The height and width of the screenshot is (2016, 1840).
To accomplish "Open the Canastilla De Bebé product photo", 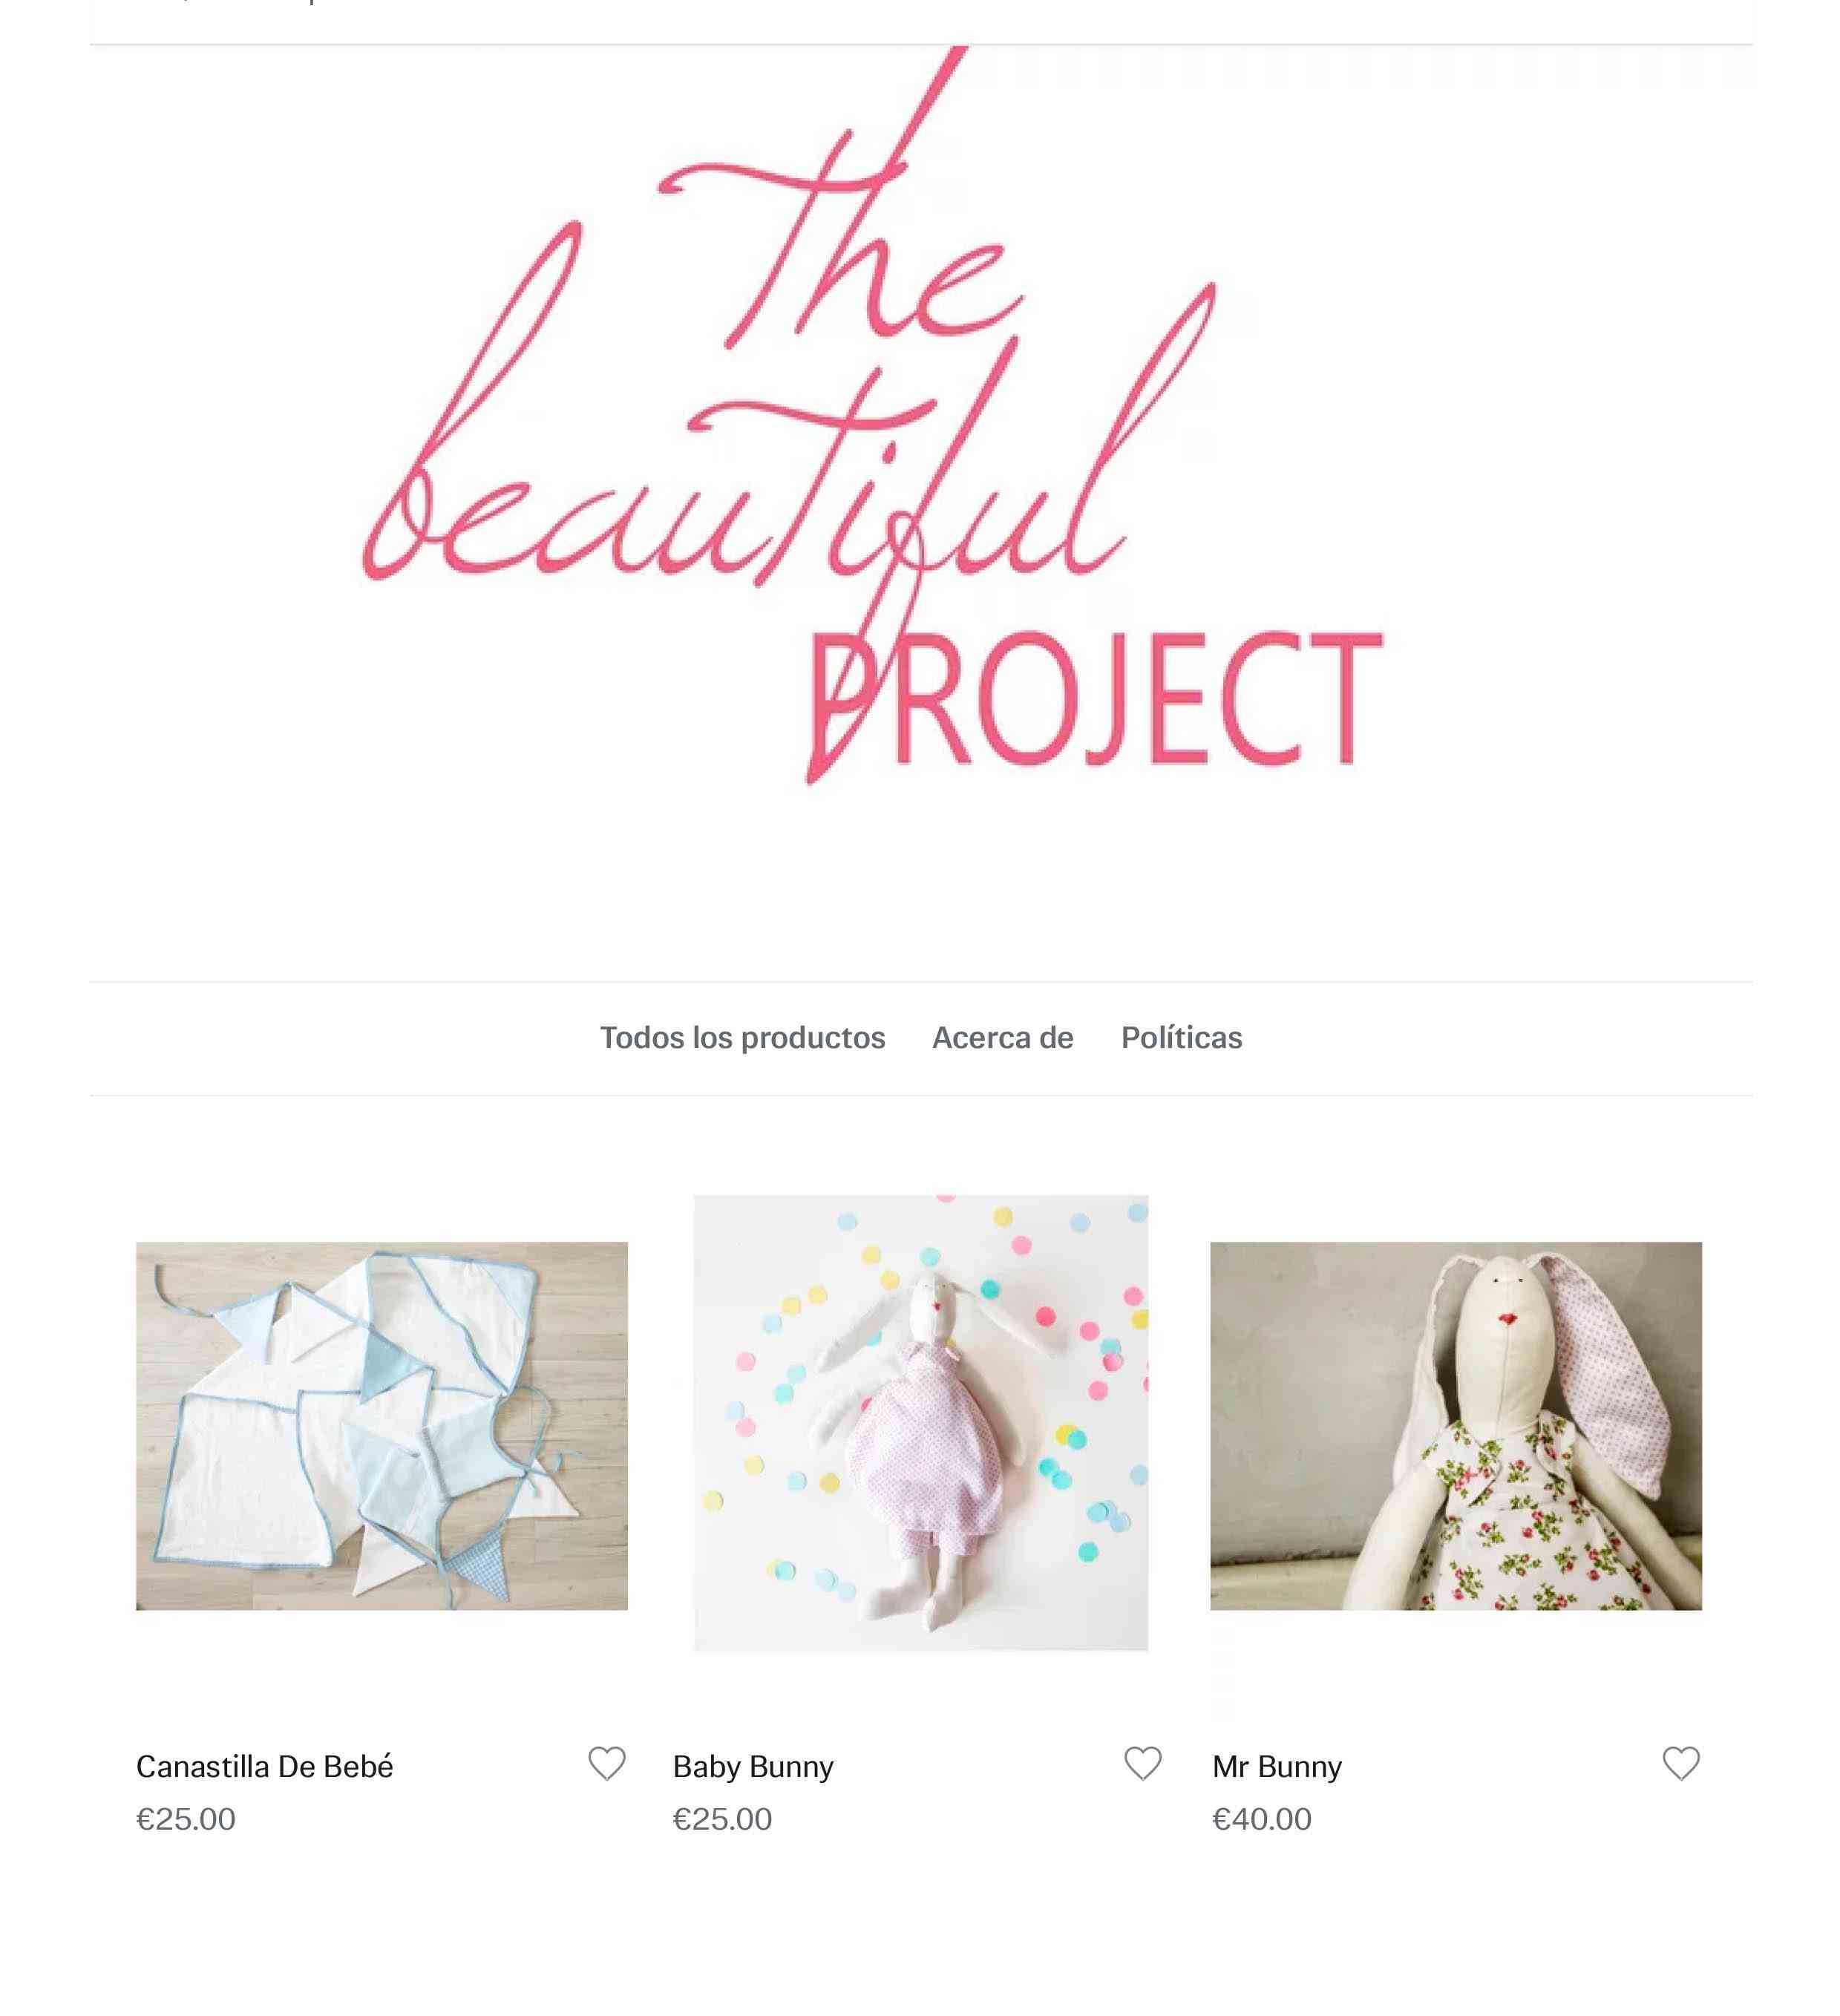I will (x=382, y=1426).
